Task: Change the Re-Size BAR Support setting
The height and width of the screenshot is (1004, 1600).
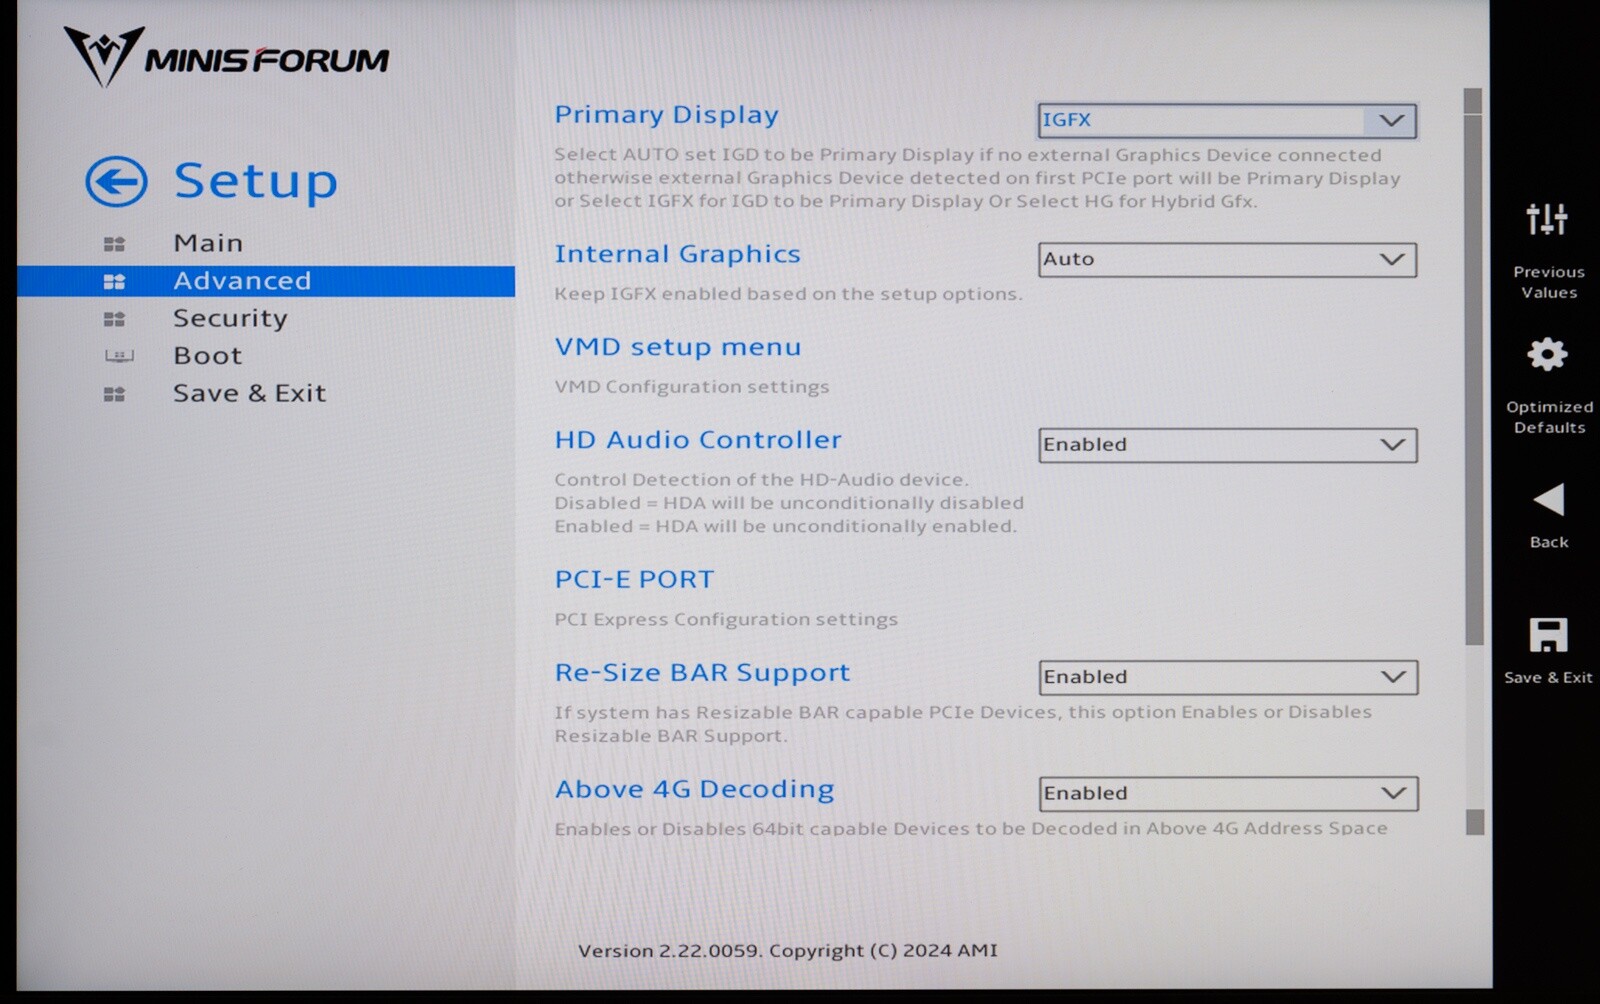Action: pos(1227,677)
